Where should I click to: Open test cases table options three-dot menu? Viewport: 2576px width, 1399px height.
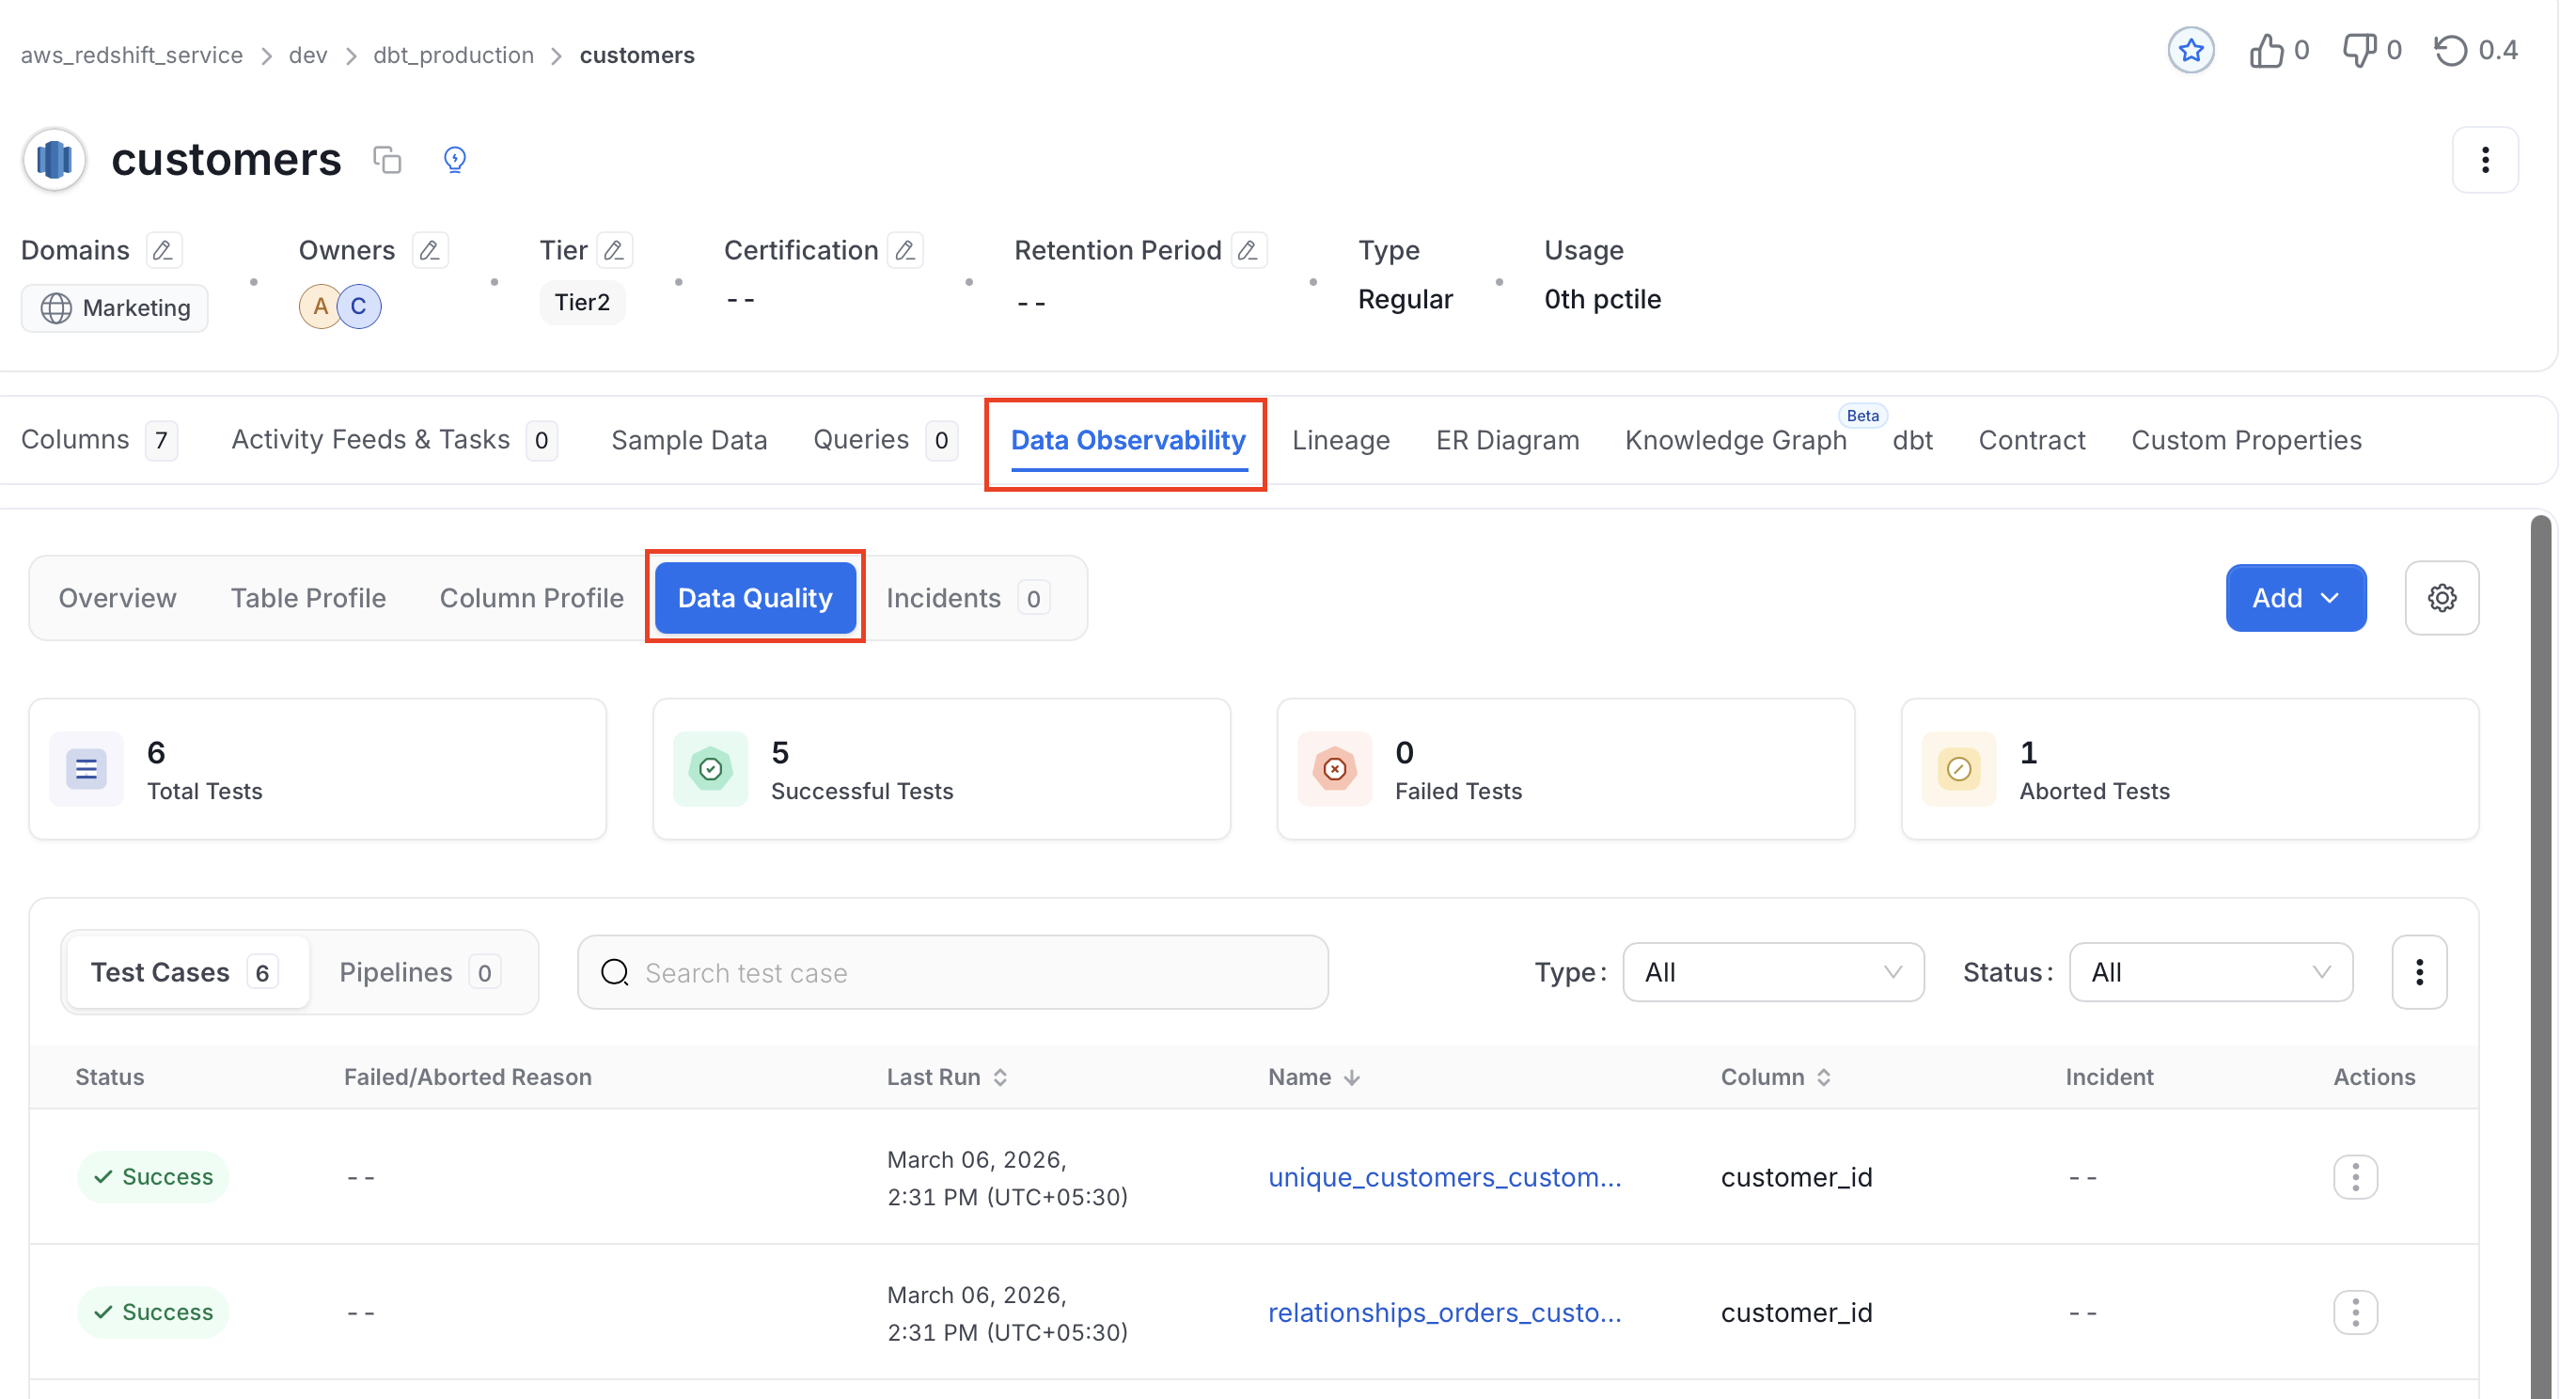coord(2418,972)
